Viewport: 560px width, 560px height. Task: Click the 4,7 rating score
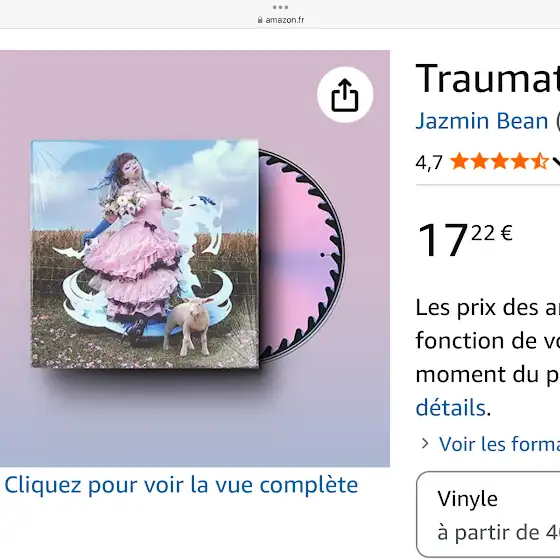tap(429, 163)
